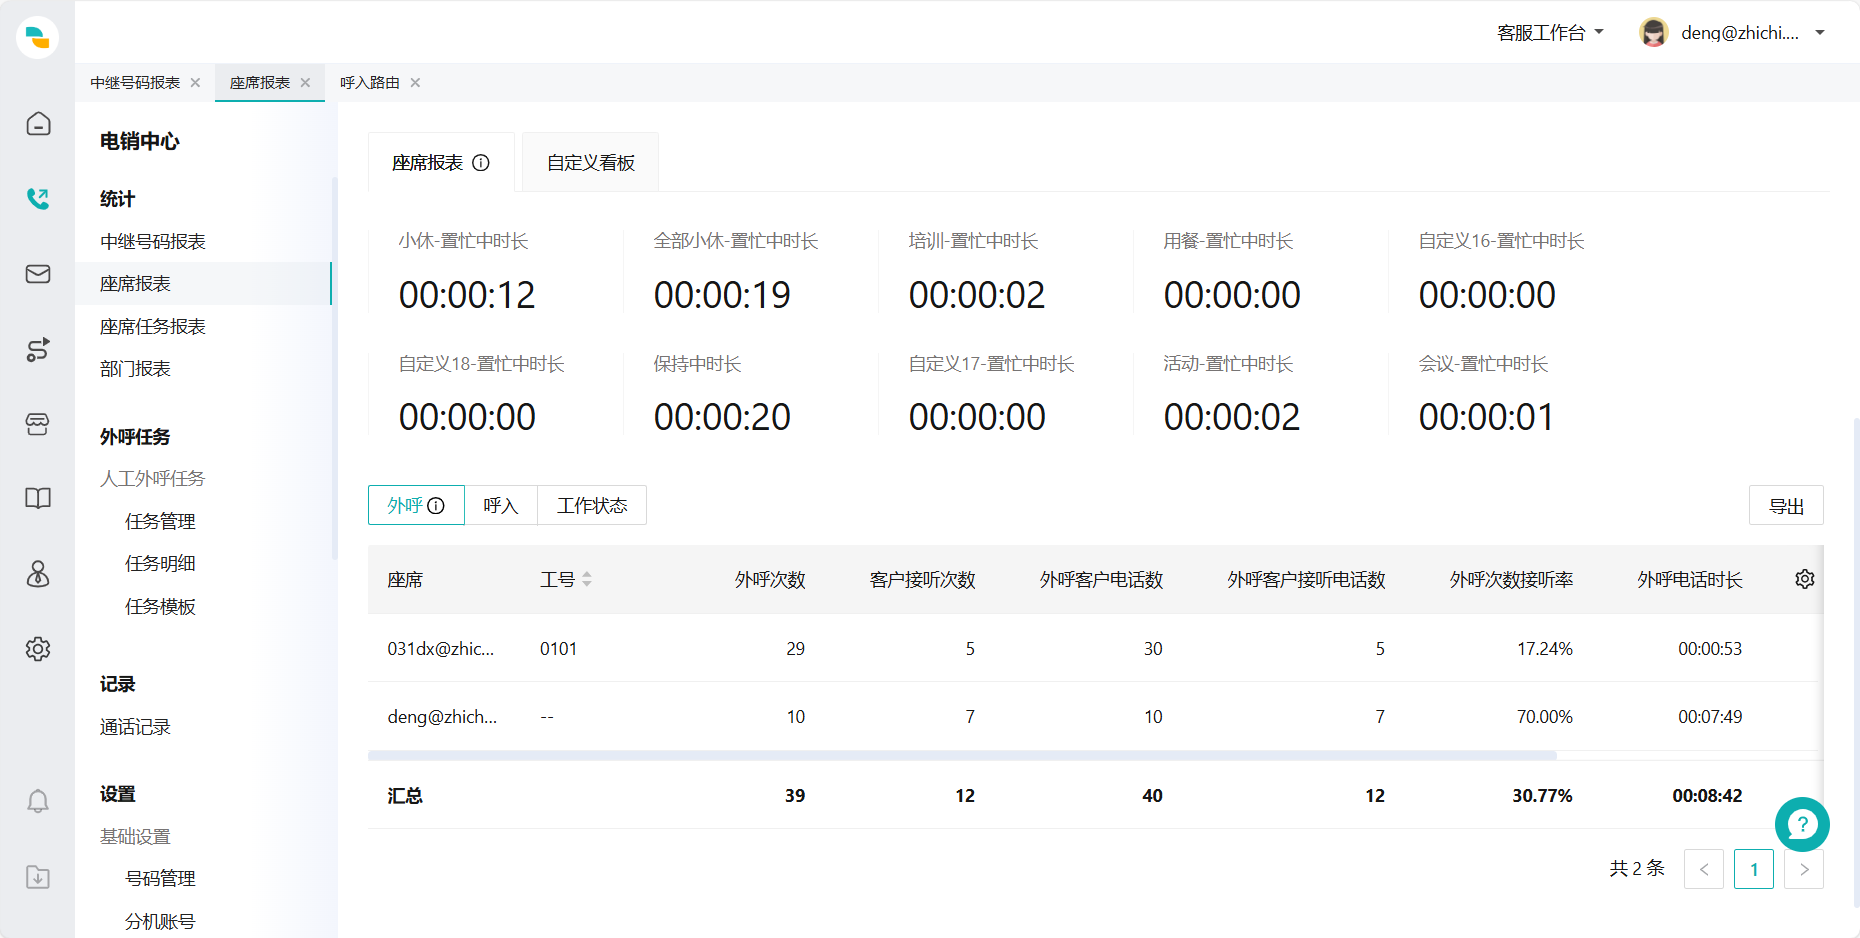This screenshot has height=938, width=1860.
Task: Open the store sidebar icon
Action: pos(38,424)
